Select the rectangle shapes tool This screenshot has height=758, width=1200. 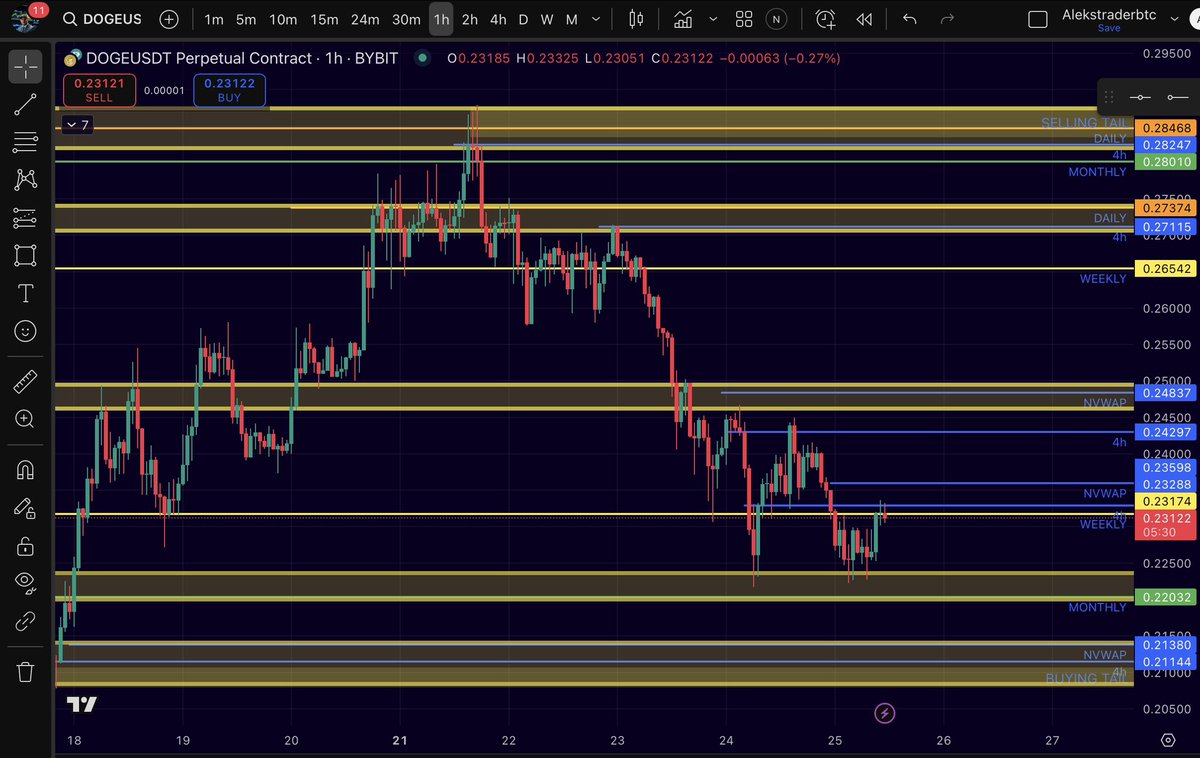[25, 255]
